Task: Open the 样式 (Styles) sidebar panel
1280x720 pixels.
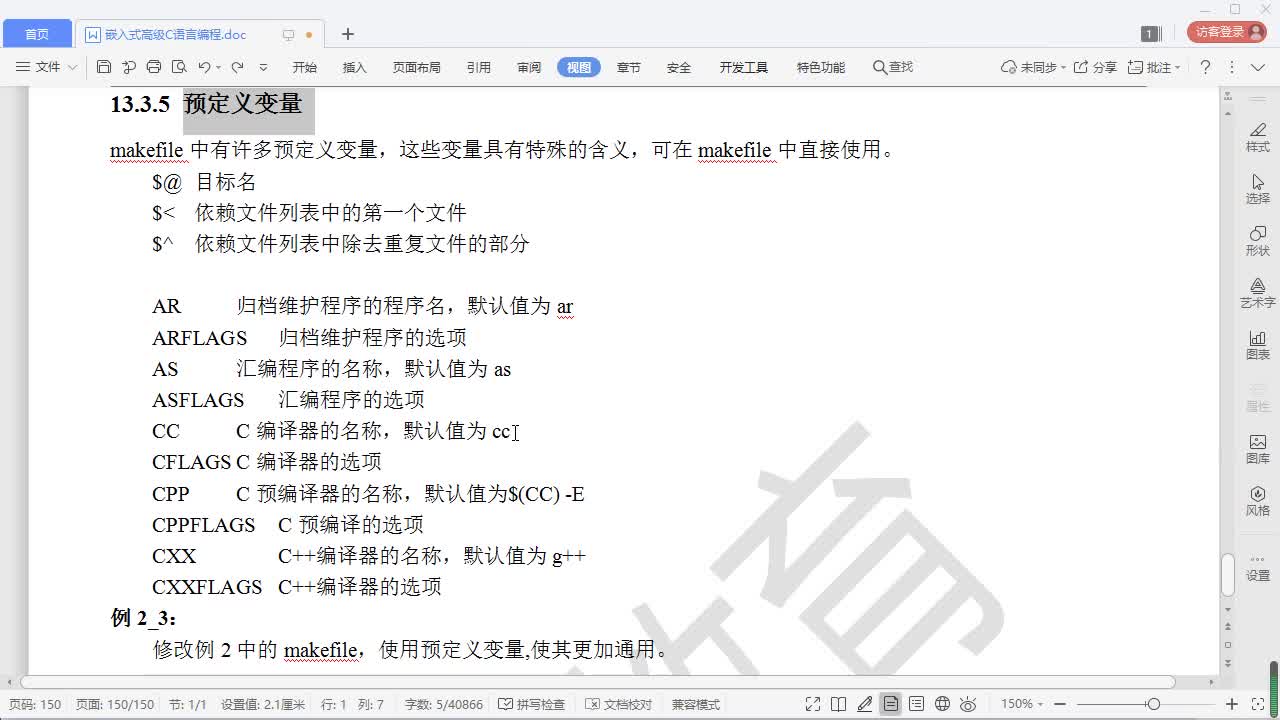Action: pyautogui.click(x=1257, y=137)
